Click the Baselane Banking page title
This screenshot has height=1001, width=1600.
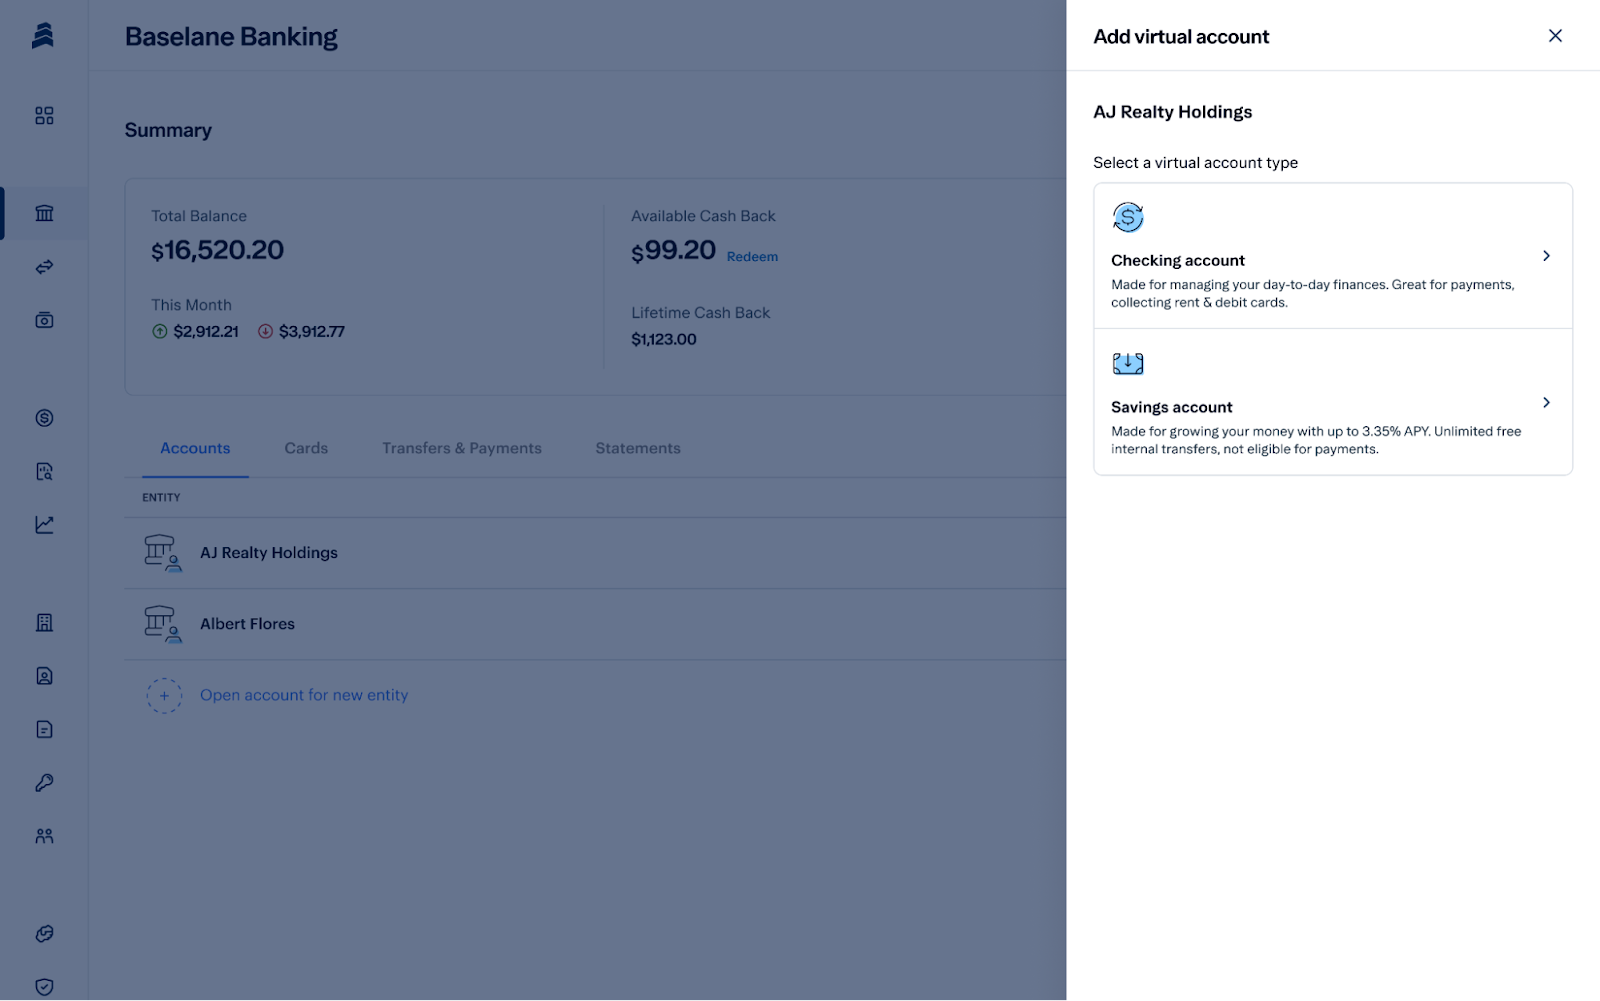click(231, 37)
